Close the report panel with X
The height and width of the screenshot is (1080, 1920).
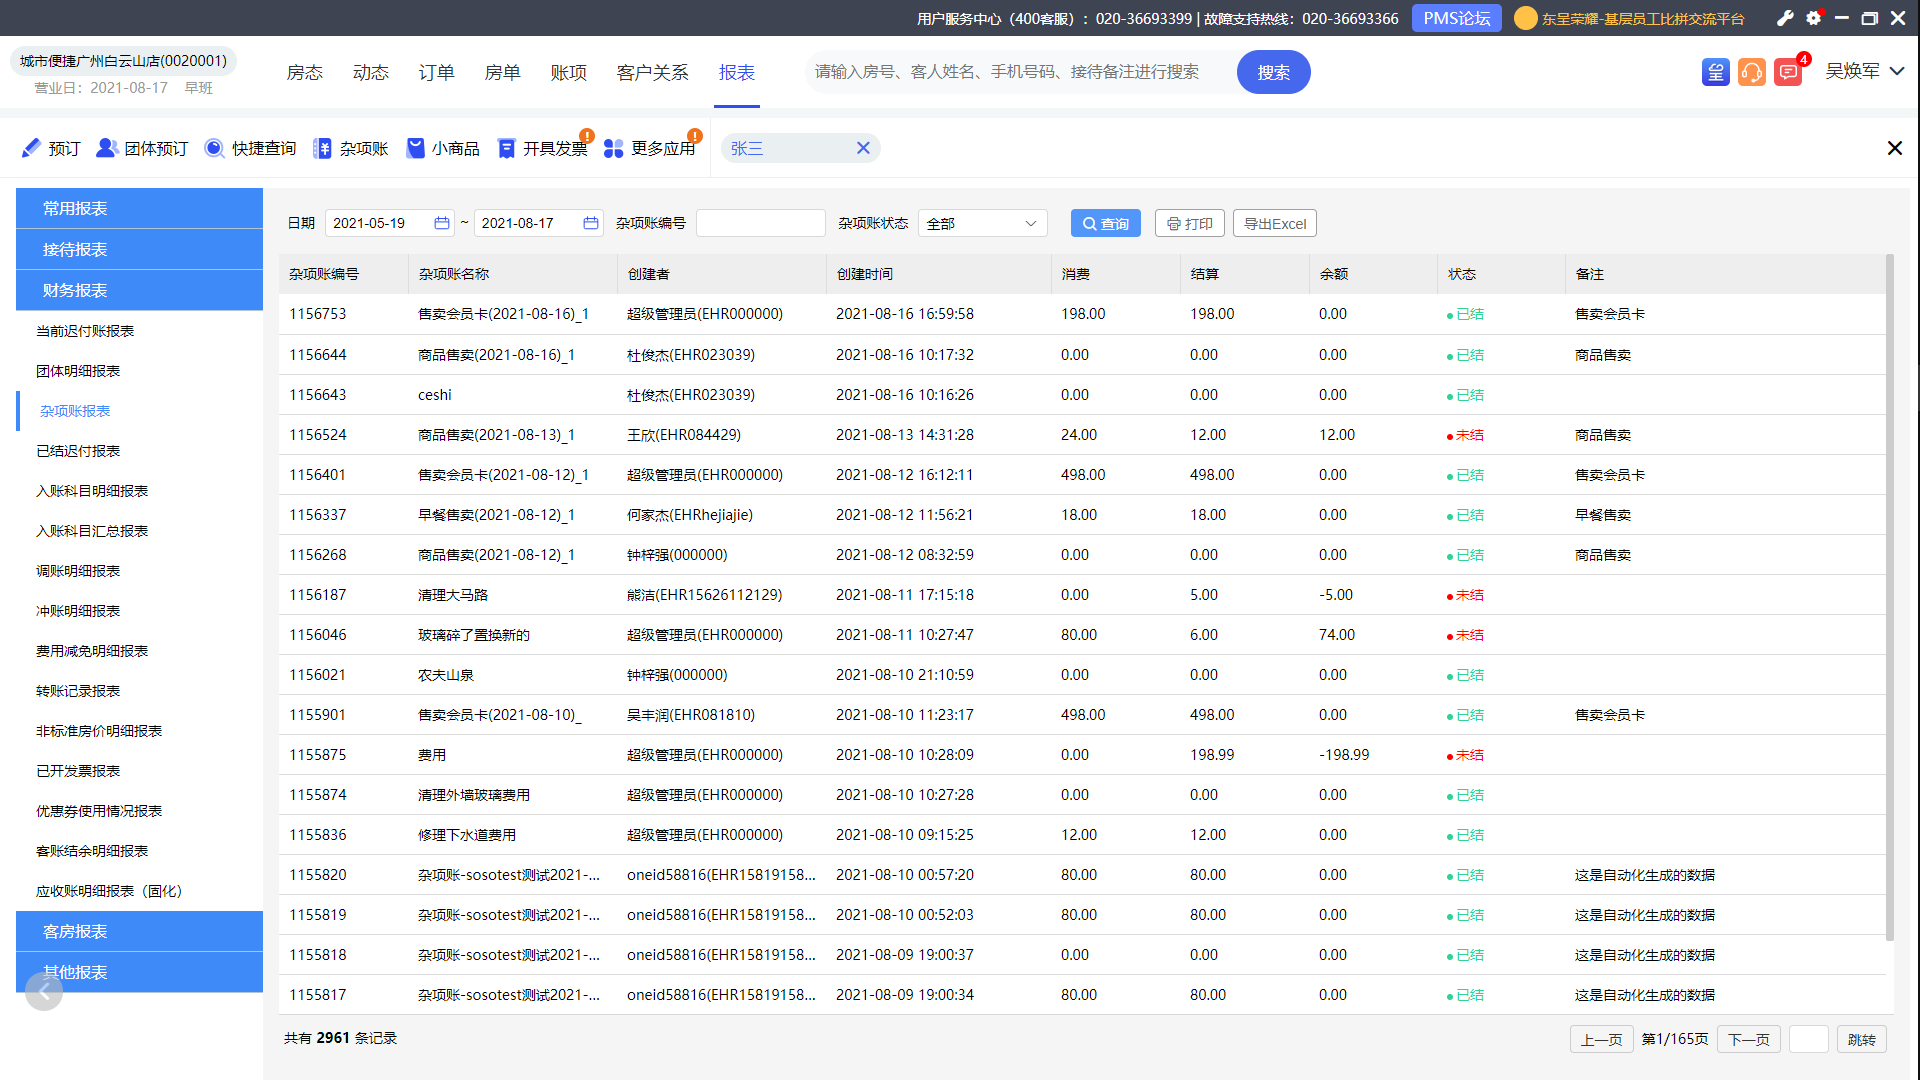pos(1894,148)
